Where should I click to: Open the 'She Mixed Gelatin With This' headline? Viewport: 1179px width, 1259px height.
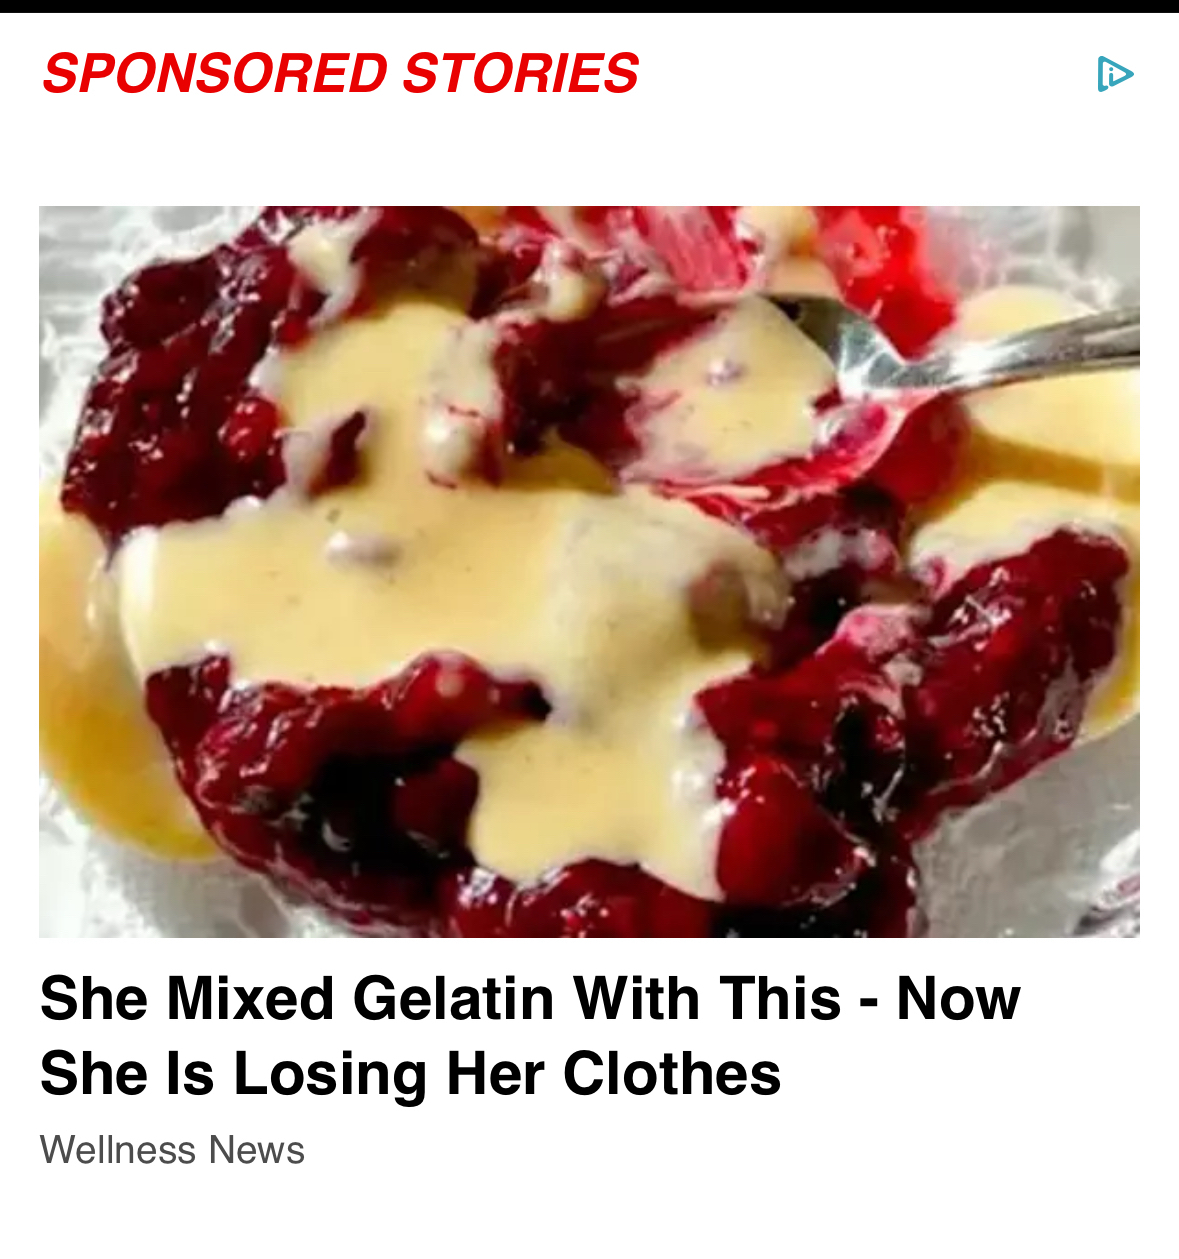[x=530, y=1036]
